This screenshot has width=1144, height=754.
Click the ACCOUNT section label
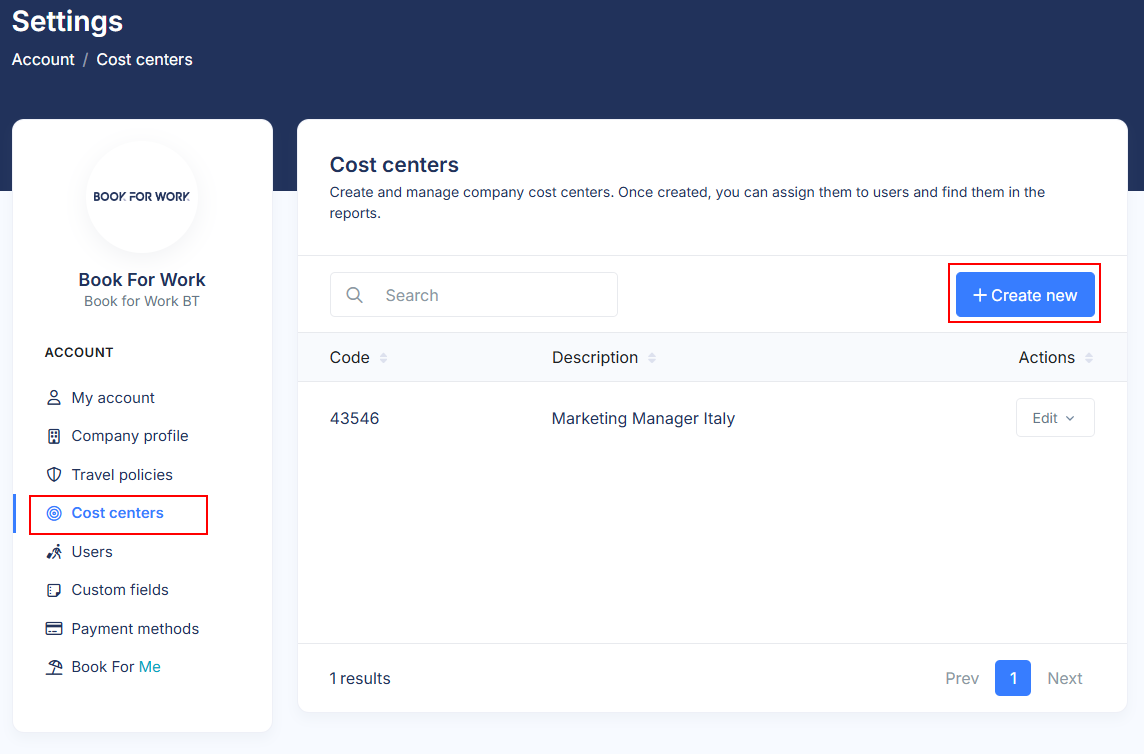pyautogui.click(x=79, y=353)
